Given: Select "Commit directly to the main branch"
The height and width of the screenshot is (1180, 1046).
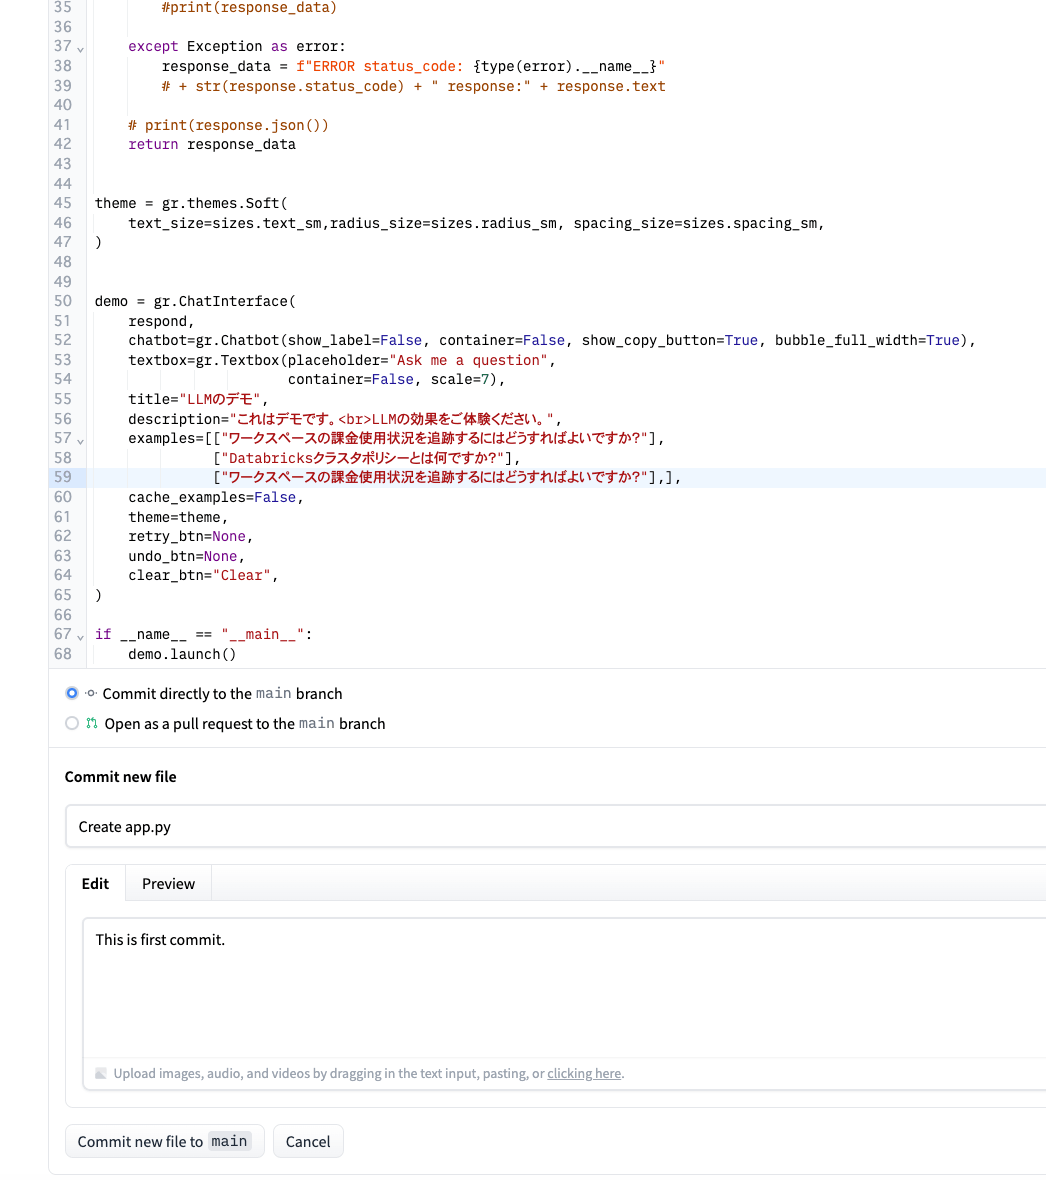Looking at the screenshot, I should coord(72,693).
